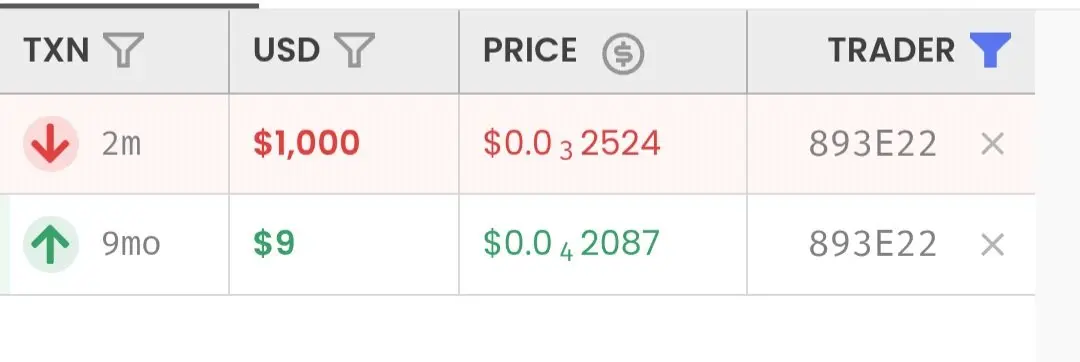This screenshot has width=1080, height=362.
Task: Click the red sell arrow icon
Action: click(51, 144)
